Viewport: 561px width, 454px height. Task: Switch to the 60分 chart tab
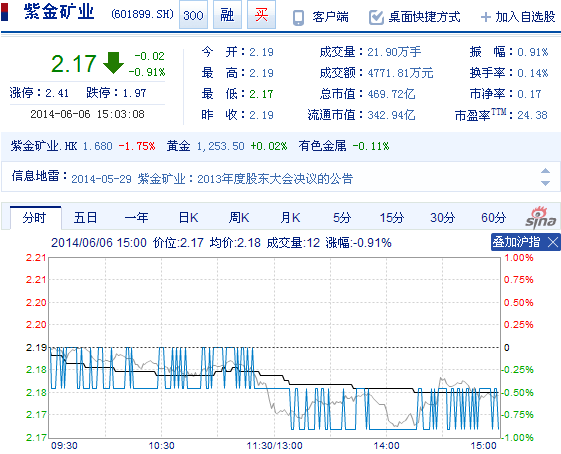coord(493,218)
